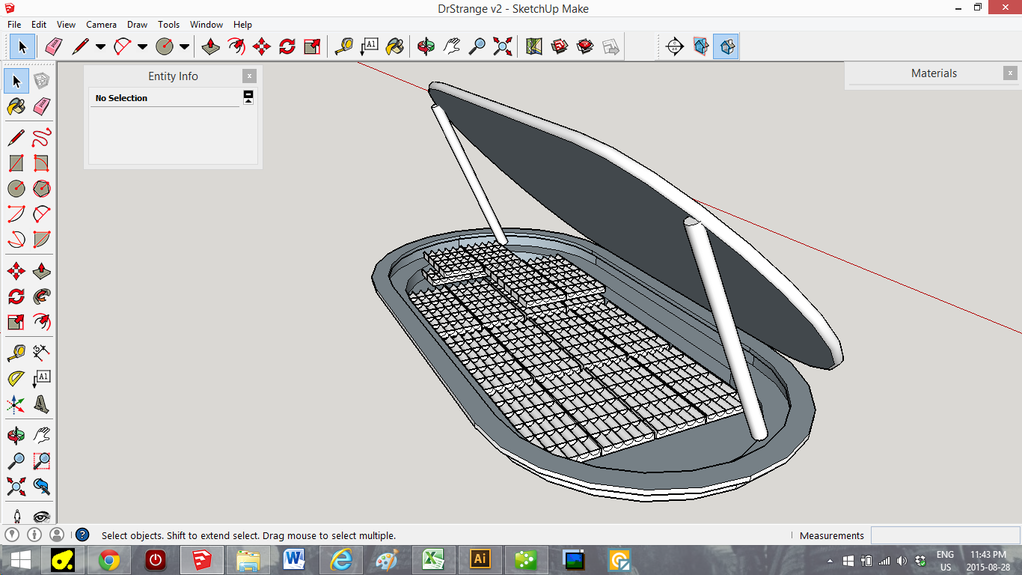Select Scale tool in the left tool set
The height and width of the screenshot is (575, 1022).
coord(16,322)
